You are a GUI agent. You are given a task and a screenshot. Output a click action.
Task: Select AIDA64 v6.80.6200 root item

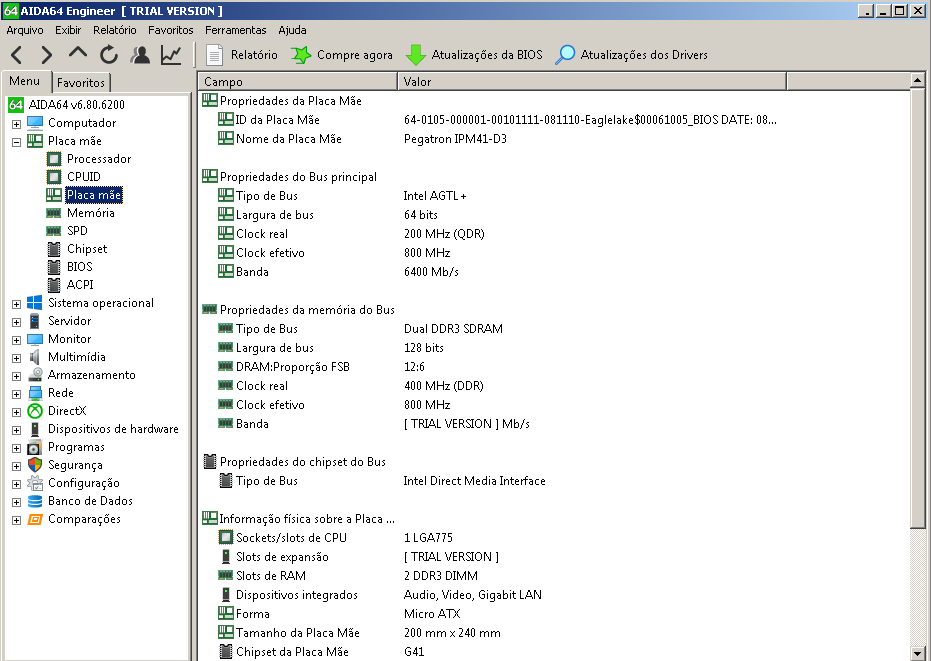tap(77, 105)
